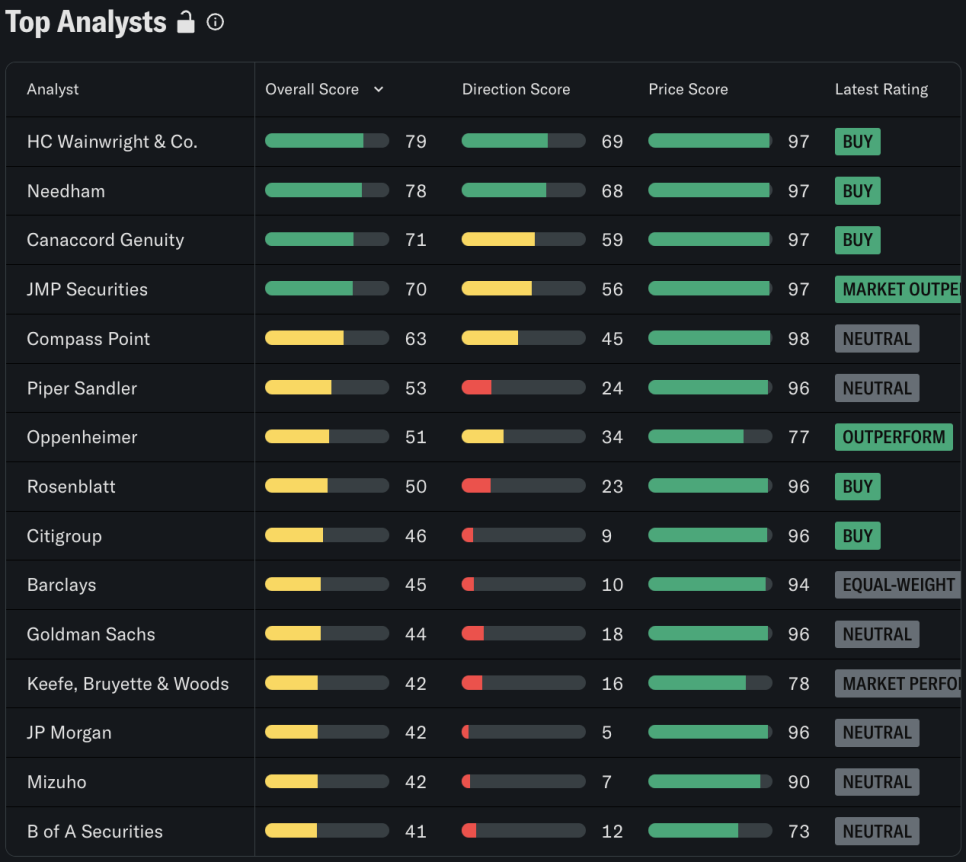Click the Top Analysts heading
The width and height of the screenshot is (966, 862).
pyautogui.click(x=86, y=23)
